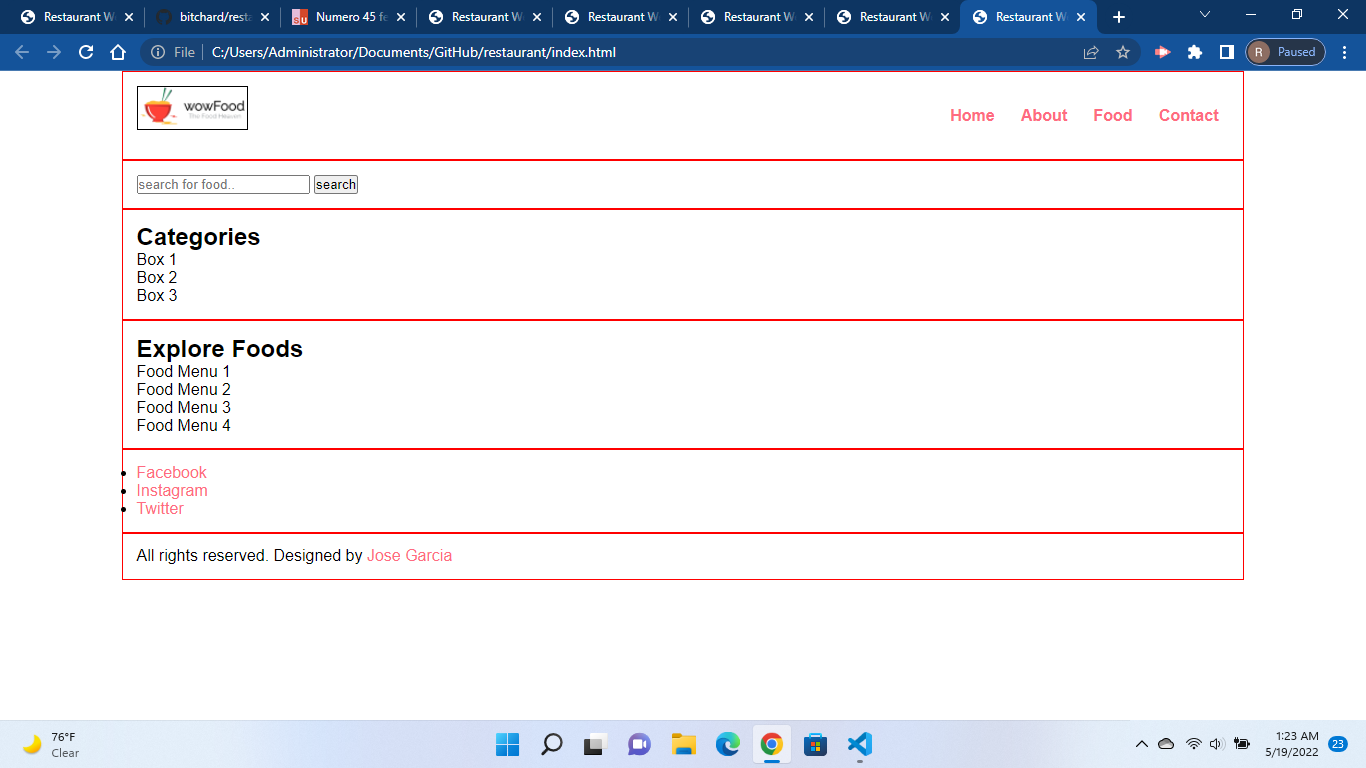The height and width of the screenshot is (768, 1366).
Task: Launch File Explorer from the taskbar
Action: click(683, 744)
